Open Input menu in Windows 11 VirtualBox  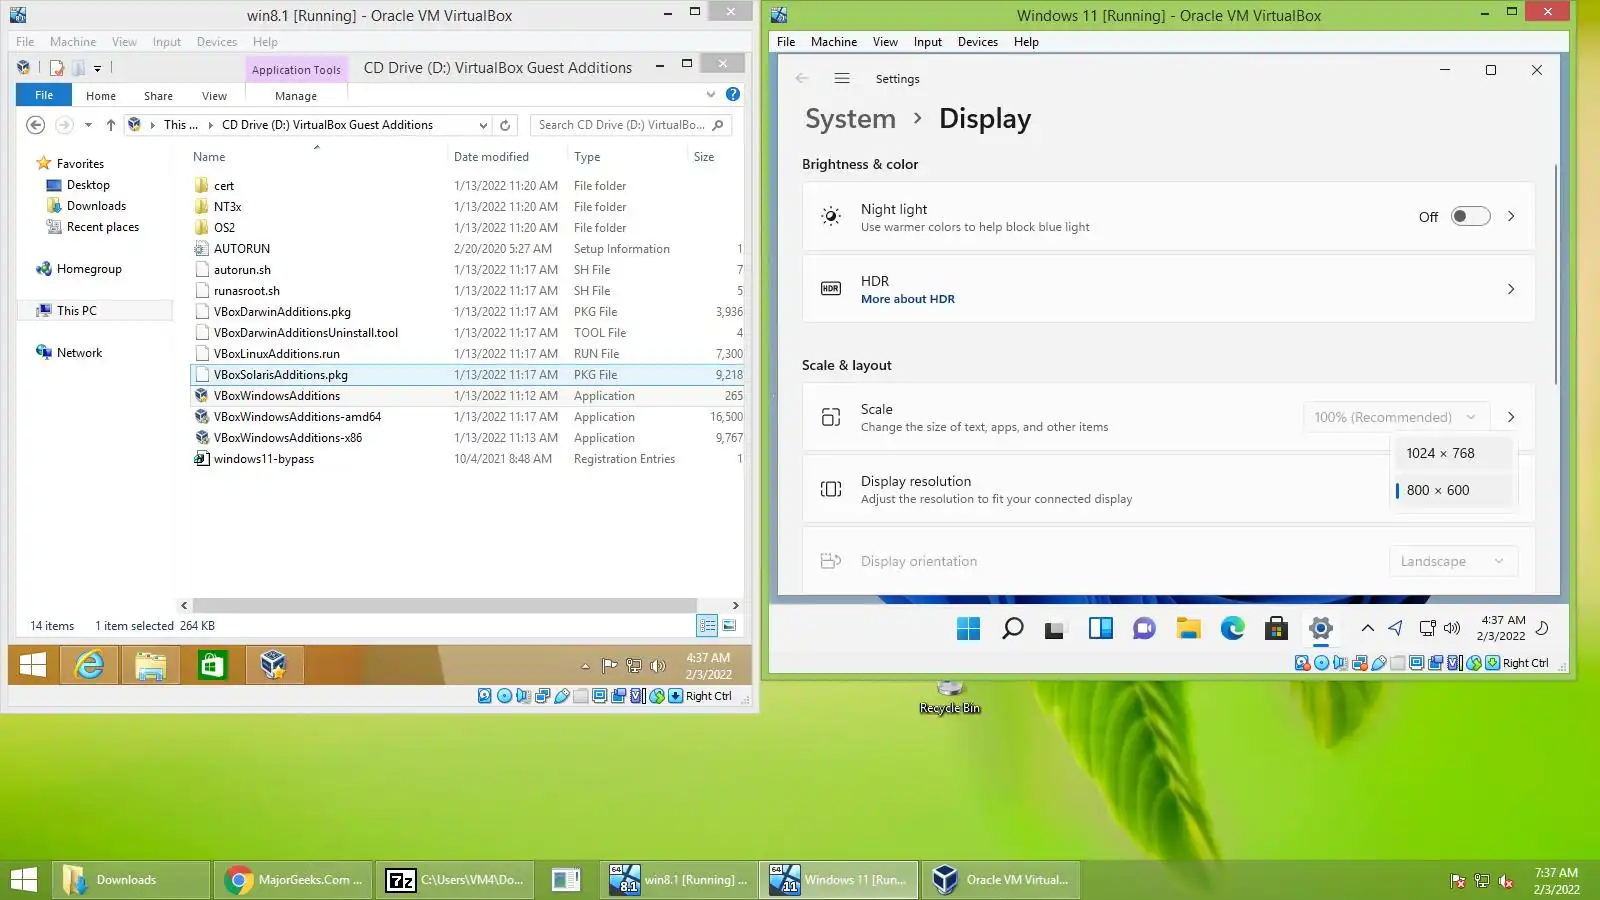(927, 42)
